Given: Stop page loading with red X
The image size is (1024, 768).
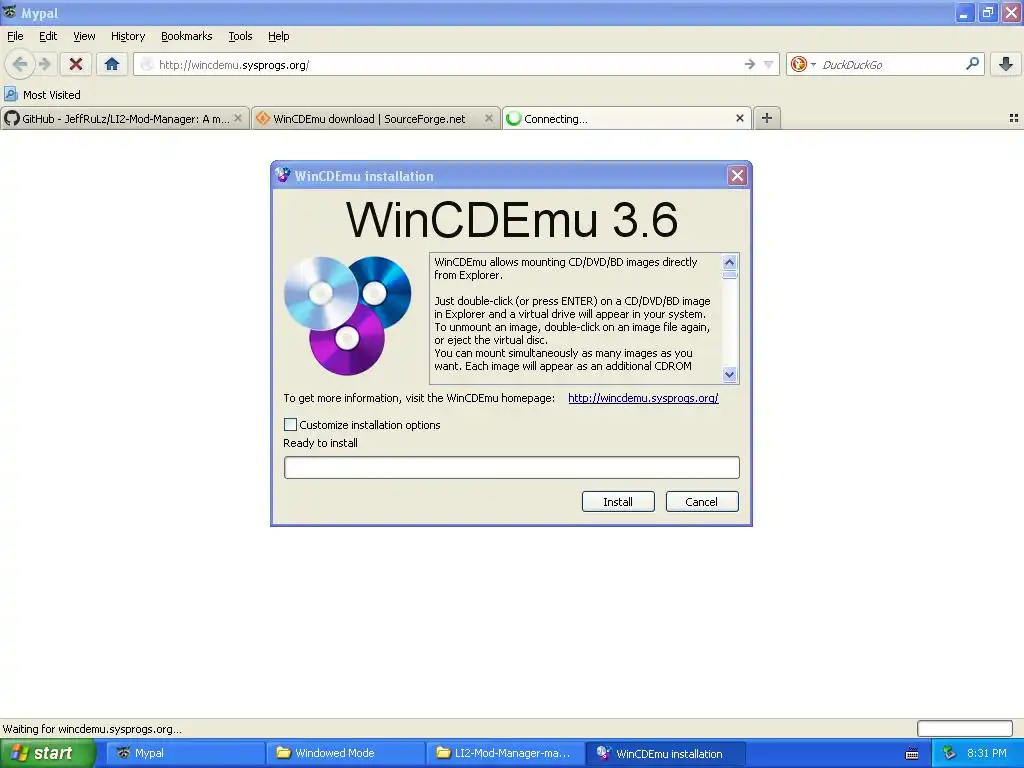Looking at the screenshot, I should 76,64.
